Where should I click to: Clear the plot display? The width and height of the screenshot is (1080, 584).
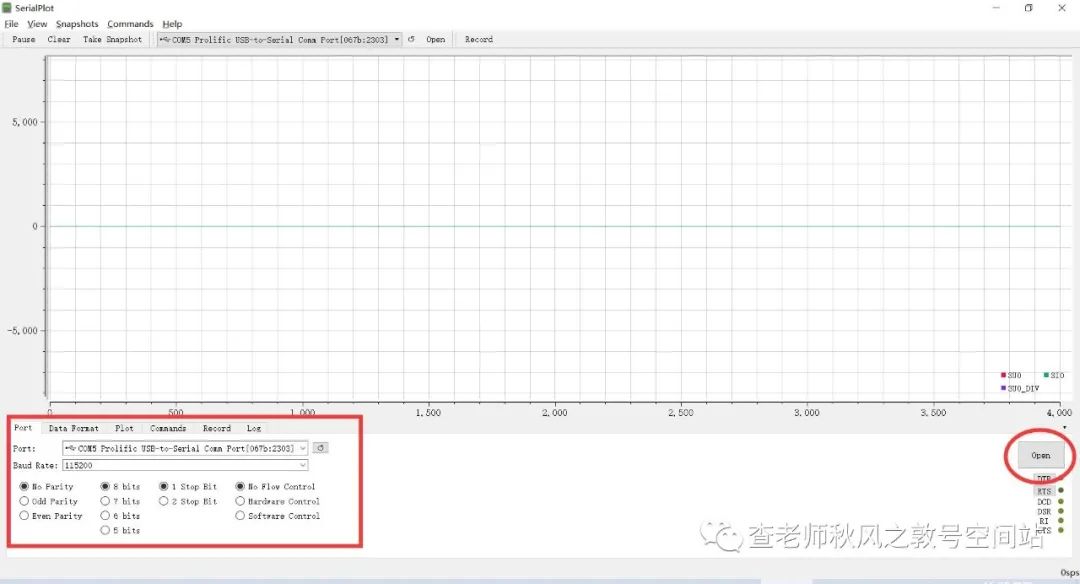click(x=58, y=39)
